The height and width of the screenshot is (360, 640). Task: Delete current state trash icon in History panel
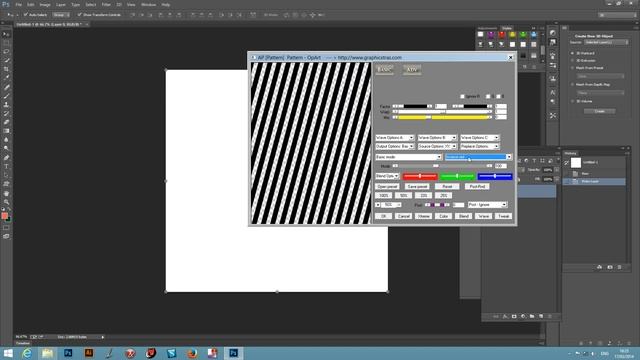click(620, 267)
